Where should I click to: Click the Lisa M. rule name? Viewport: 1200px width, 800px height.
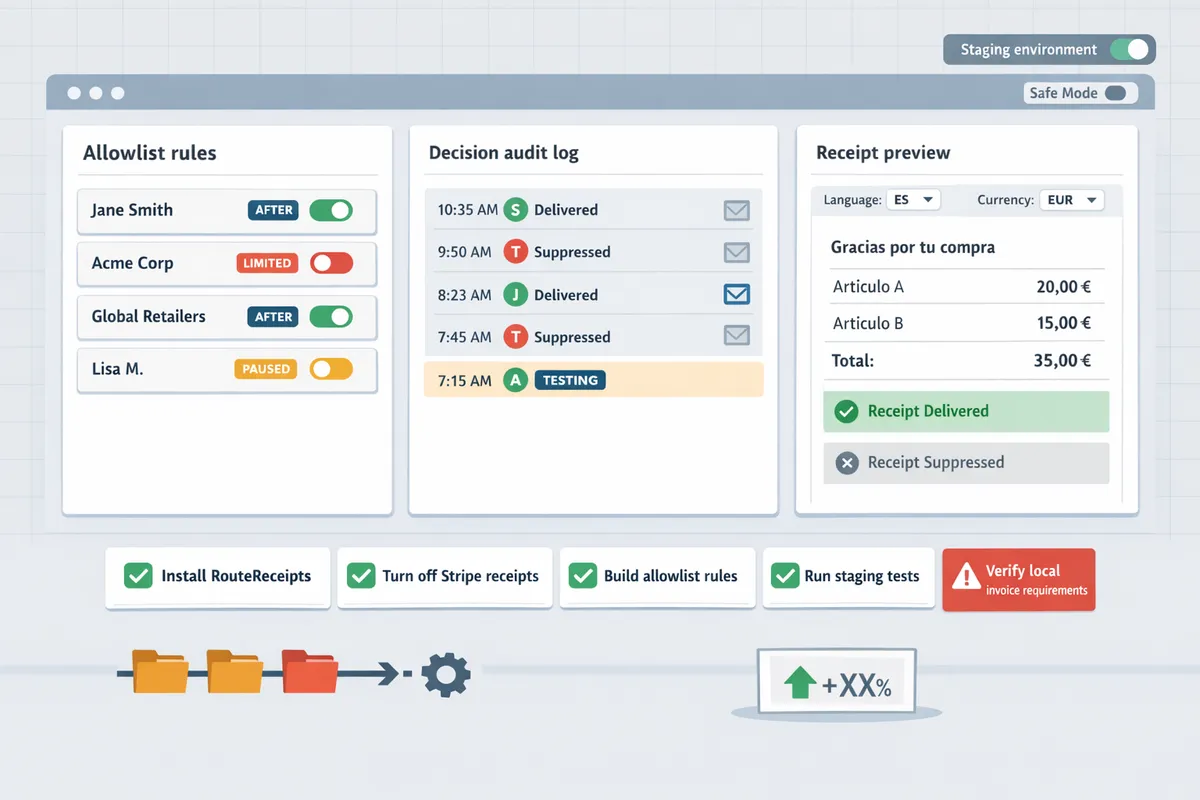click(x=117, y=369)
